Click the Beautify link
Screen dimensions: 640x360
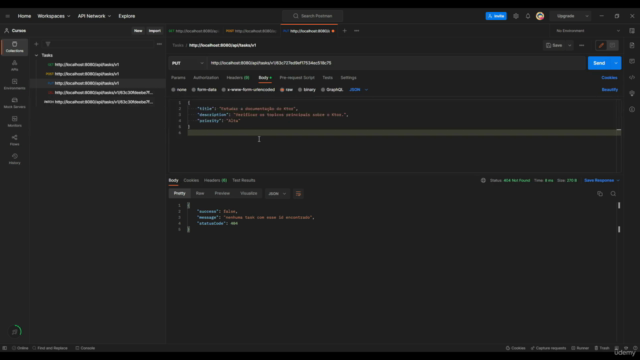tap(609, 90)
